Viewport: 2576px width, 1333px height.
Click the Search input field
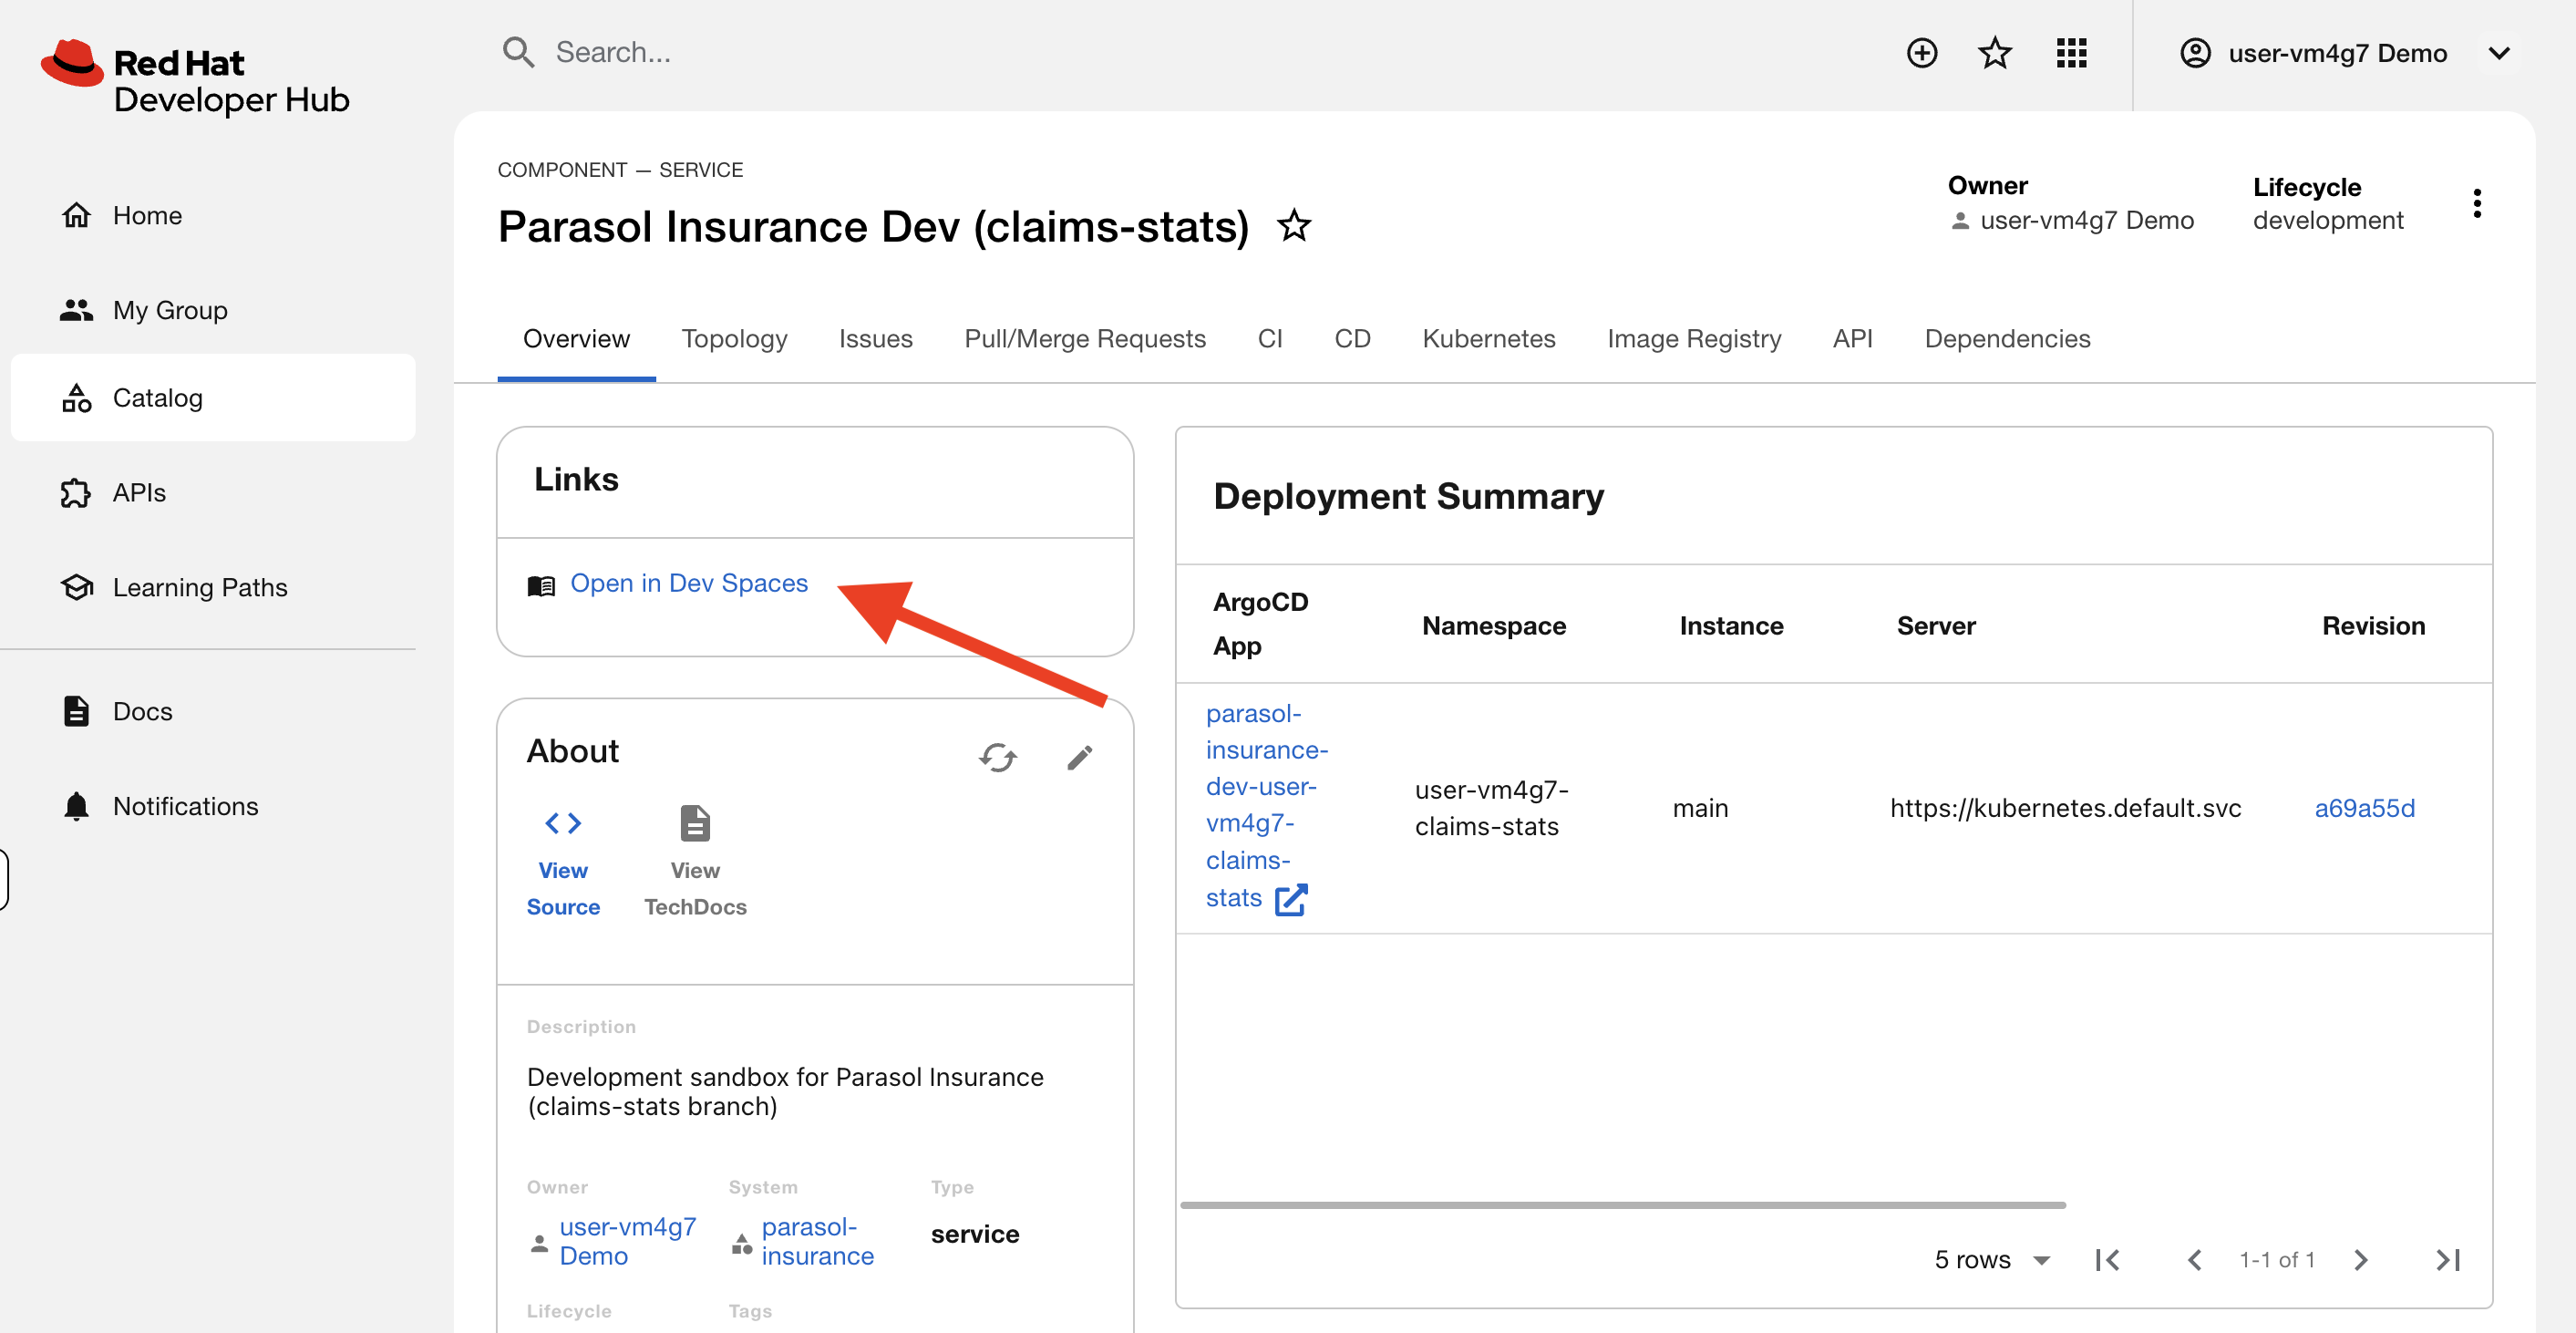(x=1180, y=52)
